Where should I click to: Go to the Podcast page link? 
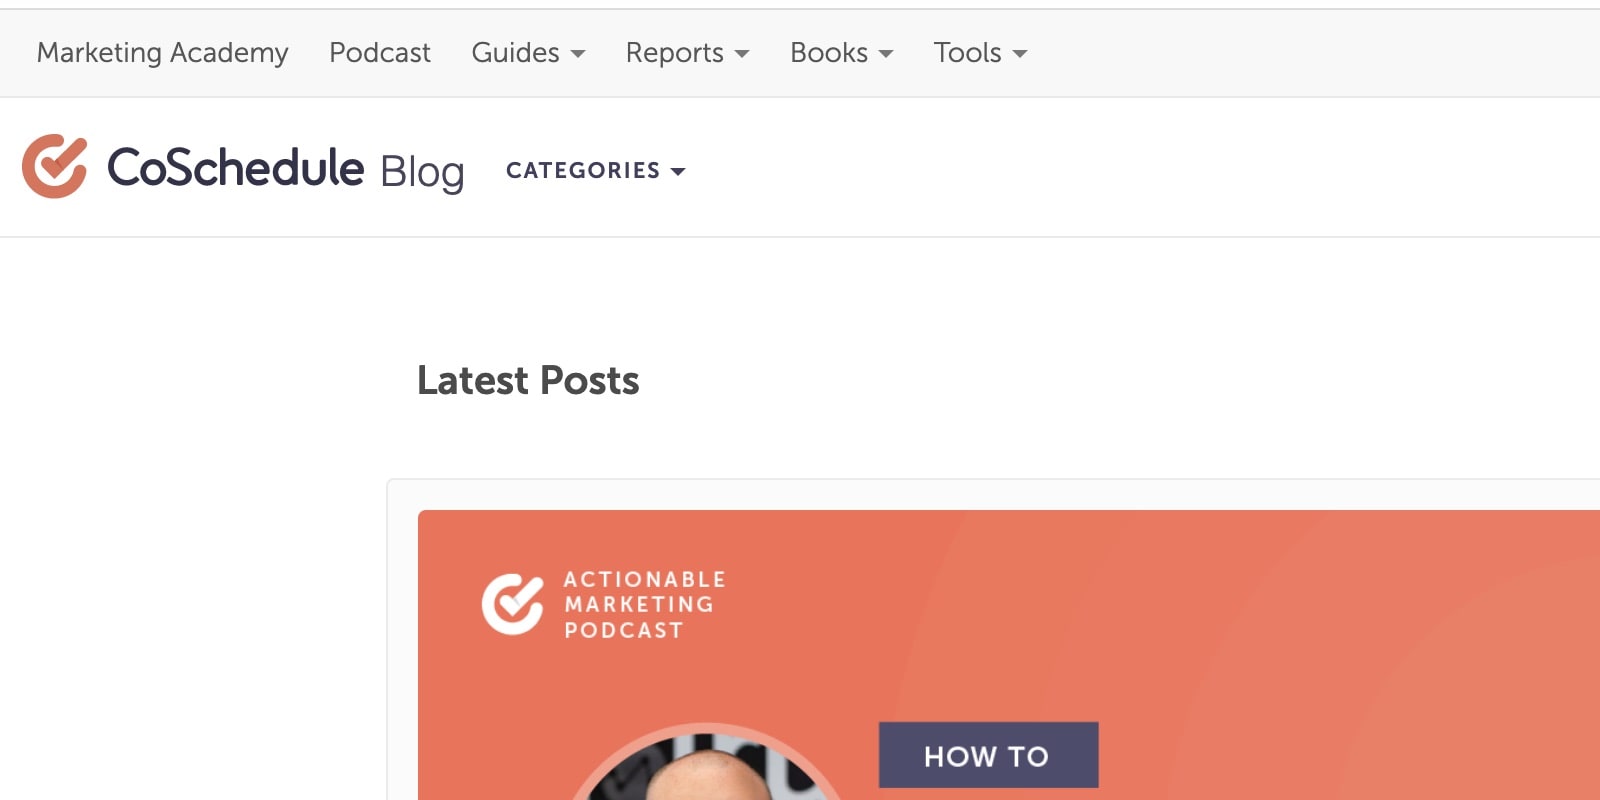click(x=380, y=52)
